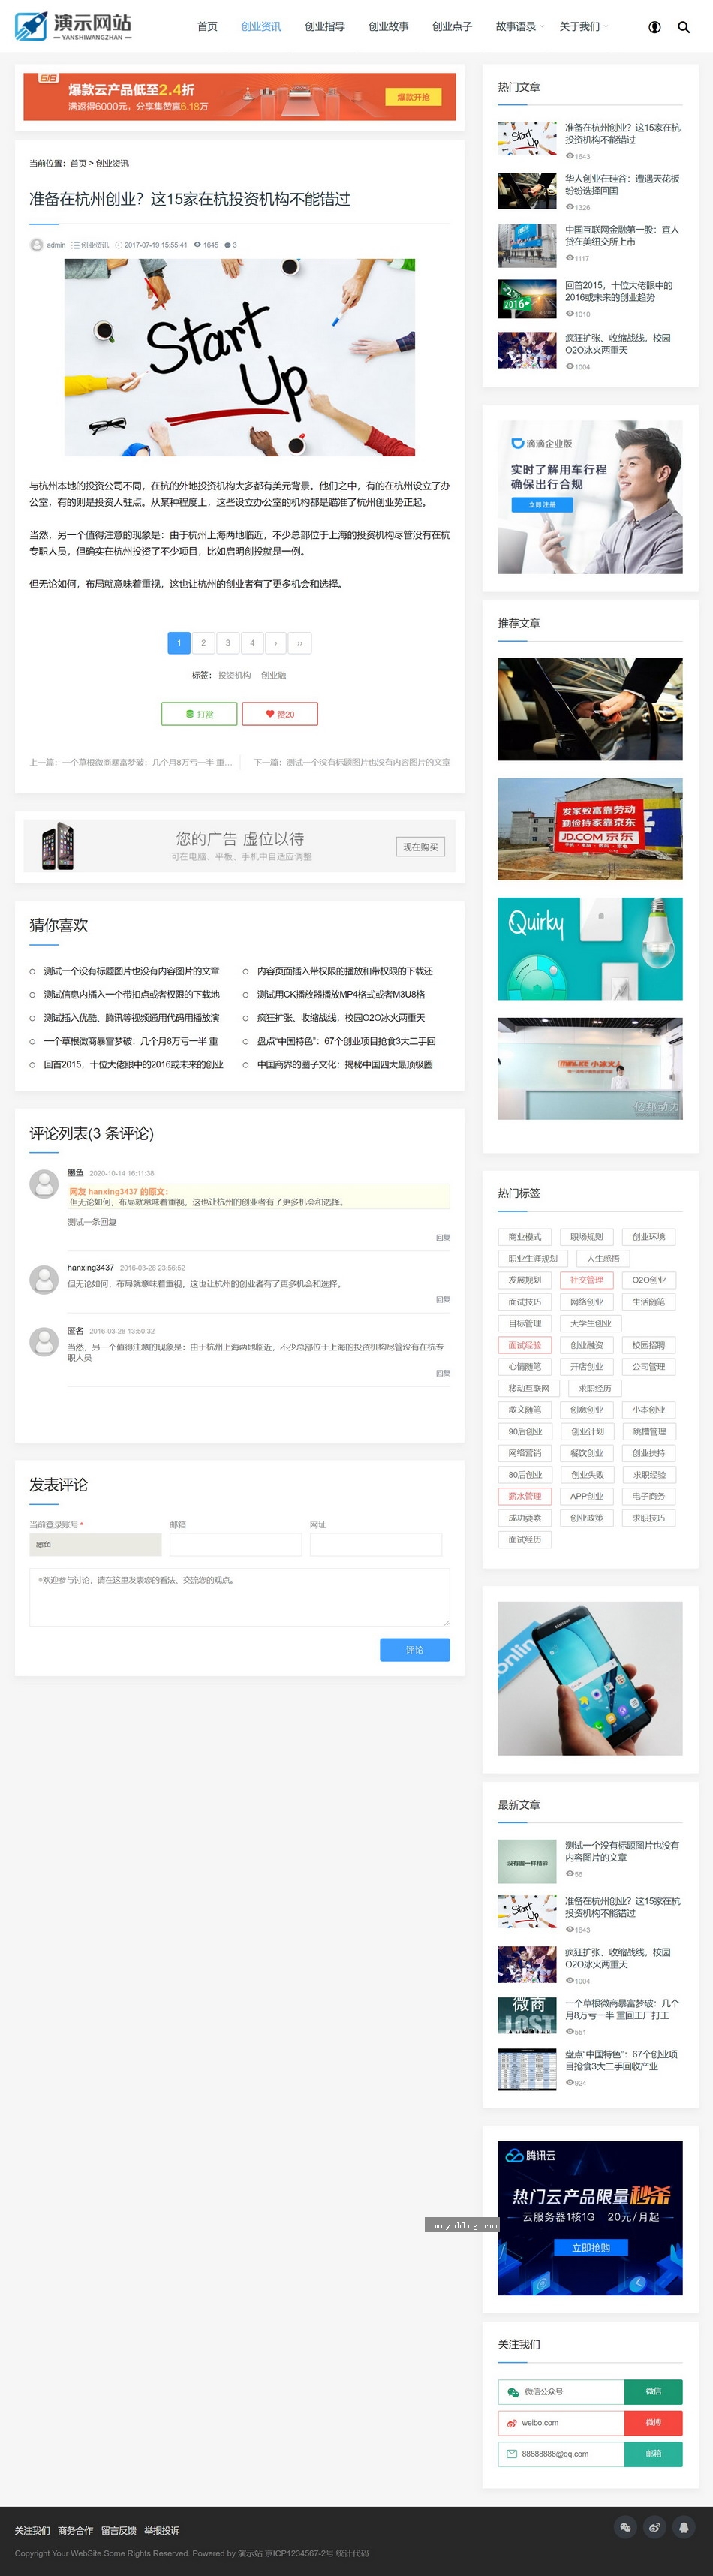Expand the 故事语录 dropdown menu
This screenshot has width=713, height=2576.
coord(520,27)
